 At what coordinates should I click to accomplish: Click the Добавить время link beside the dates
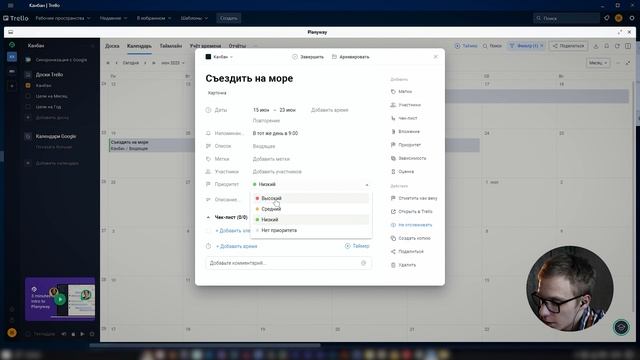(x=329, y=110)
